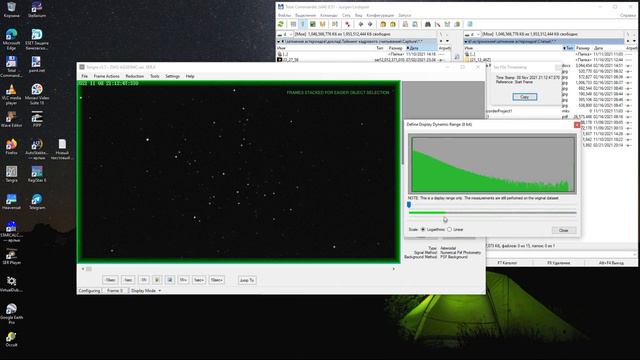Screen dimensions: 640x360
Task: Open the Recycle Bin desktop icon
Action: tap(11, 10)
